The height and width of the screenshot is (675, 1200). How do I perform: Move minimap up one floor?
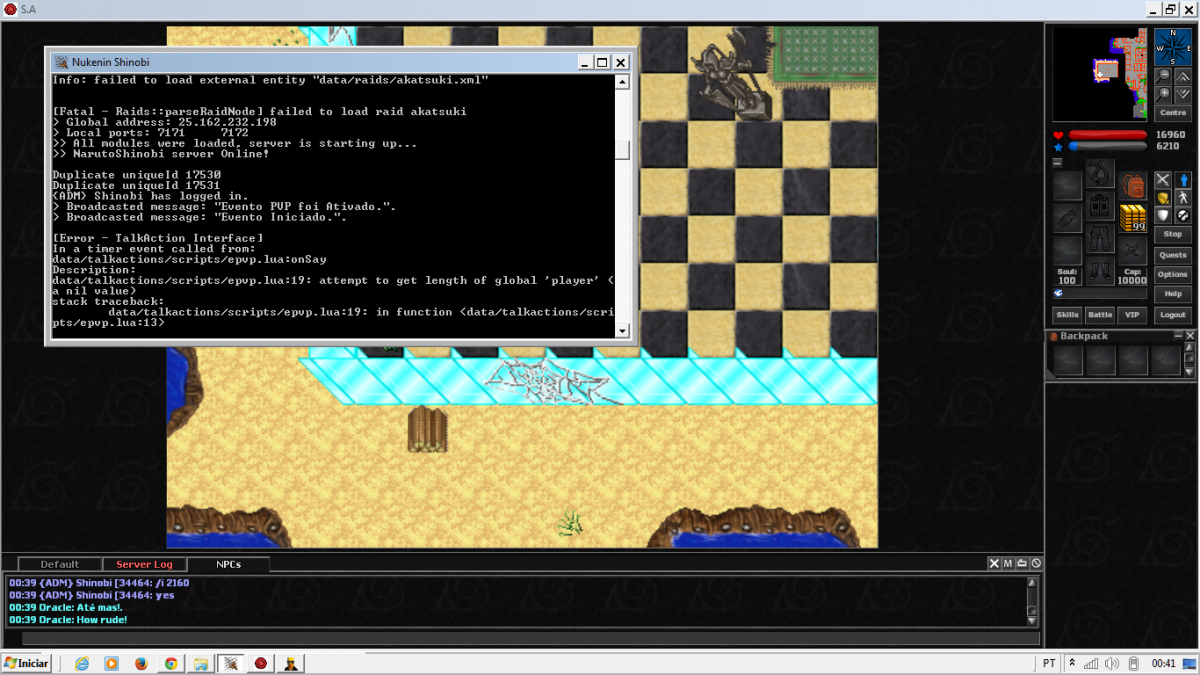tap(1184, 76)
